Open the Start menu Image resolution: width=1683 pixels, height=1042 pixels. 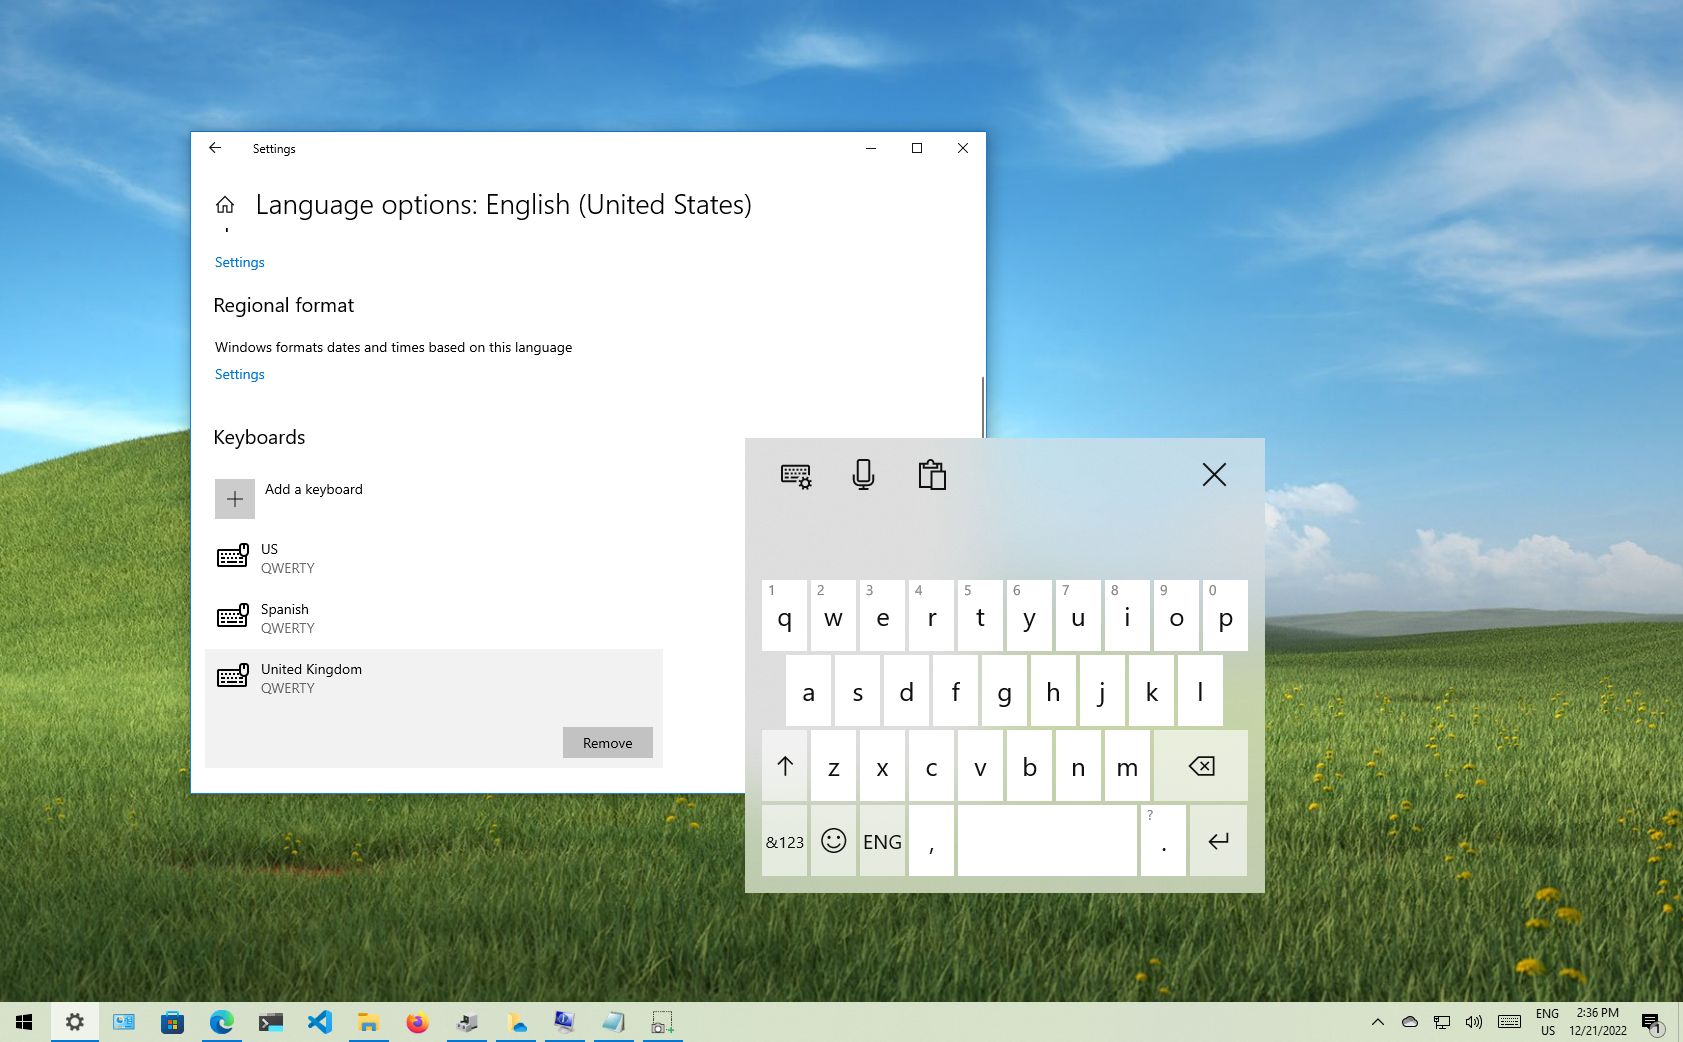click(23, 1022)
